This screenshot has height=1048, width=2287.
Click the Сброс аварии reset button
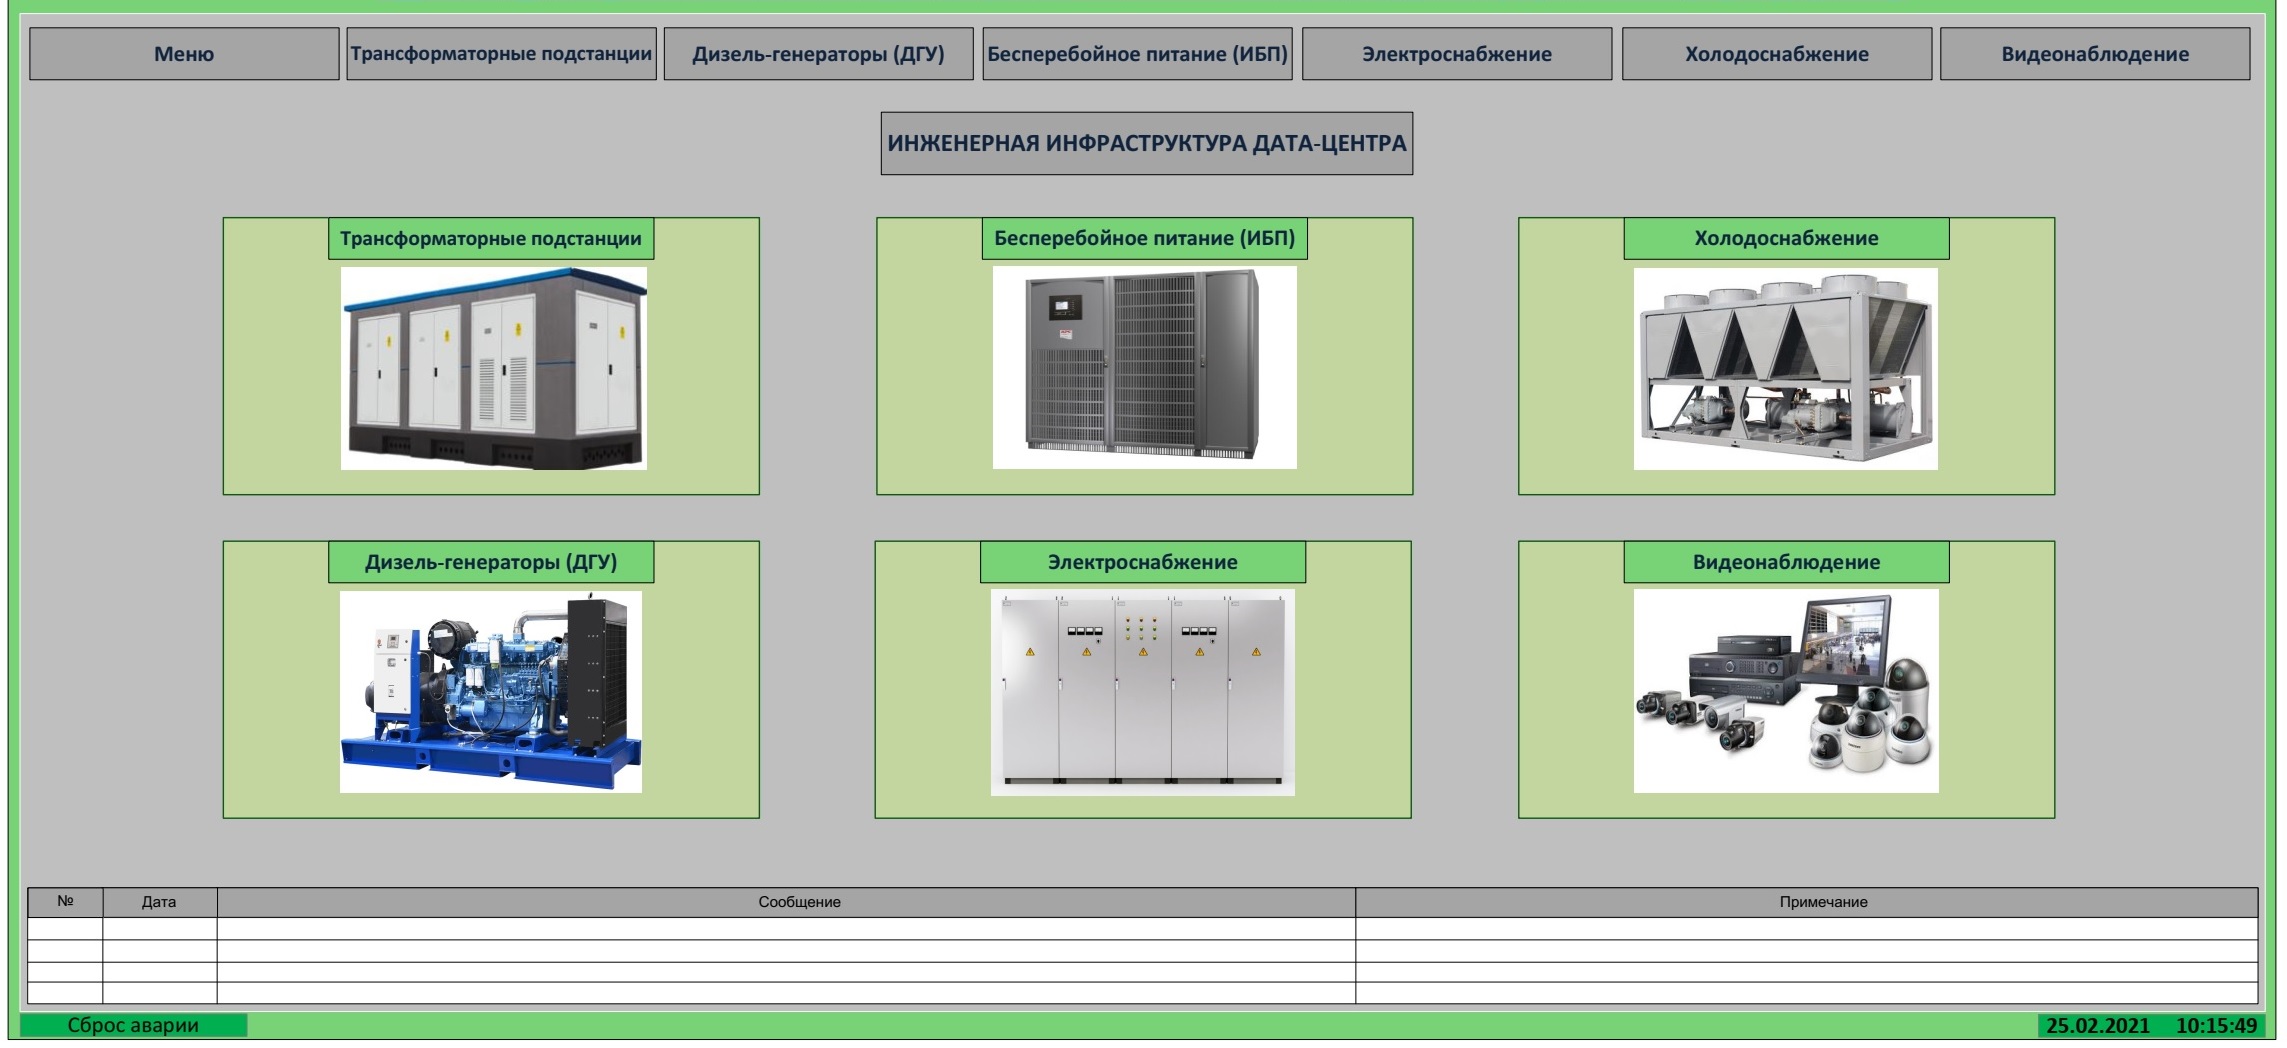(x=133, y=1026)
